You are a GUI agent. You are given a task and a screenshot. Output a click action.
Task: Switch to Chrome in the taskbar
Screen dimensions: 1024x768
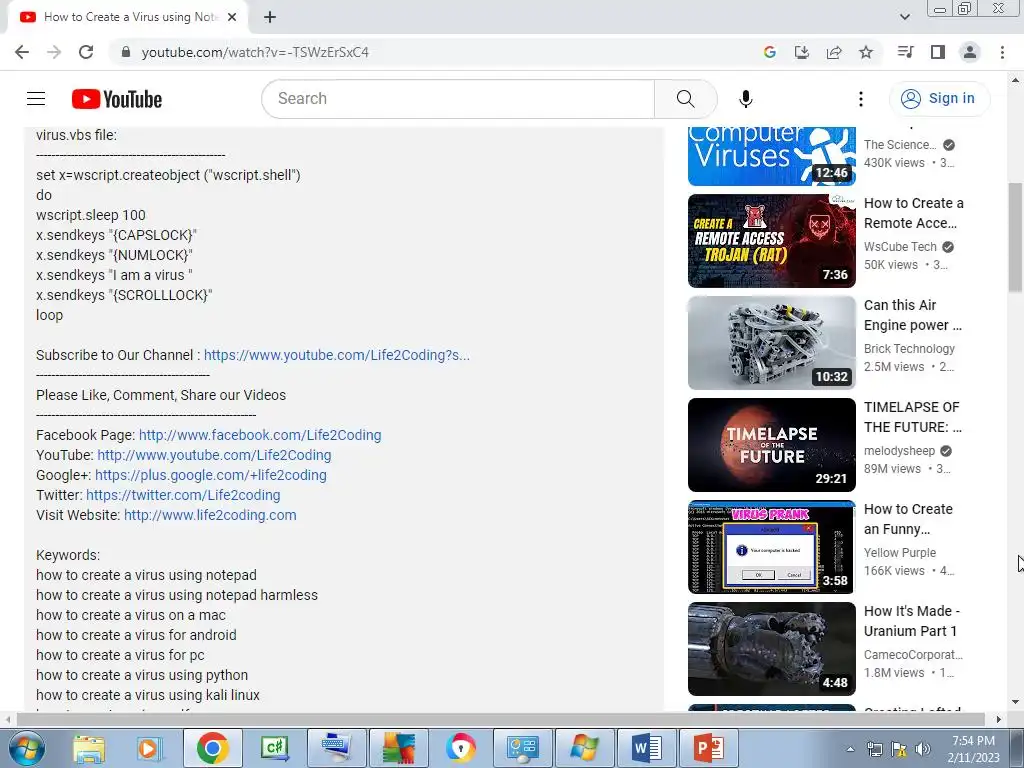[212, 748]
